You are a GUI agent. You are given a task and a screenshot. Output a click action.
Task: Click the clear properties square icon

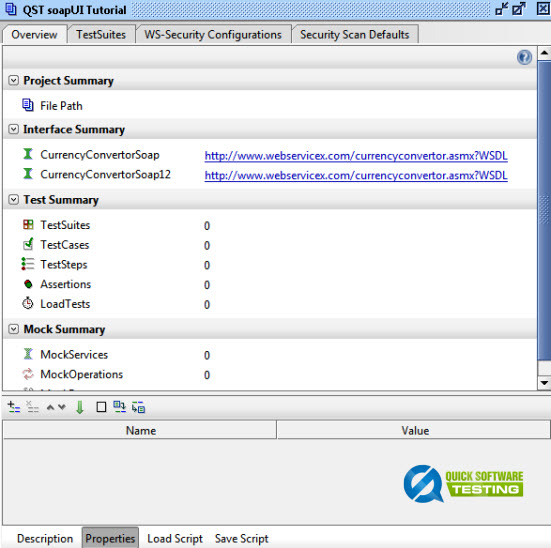101,407
